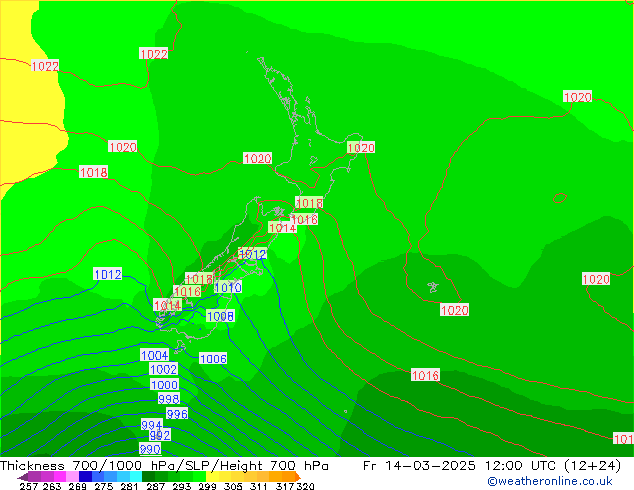Click the blue '1006' isobar label
634x490 pixels.
(x=213, y=359)
